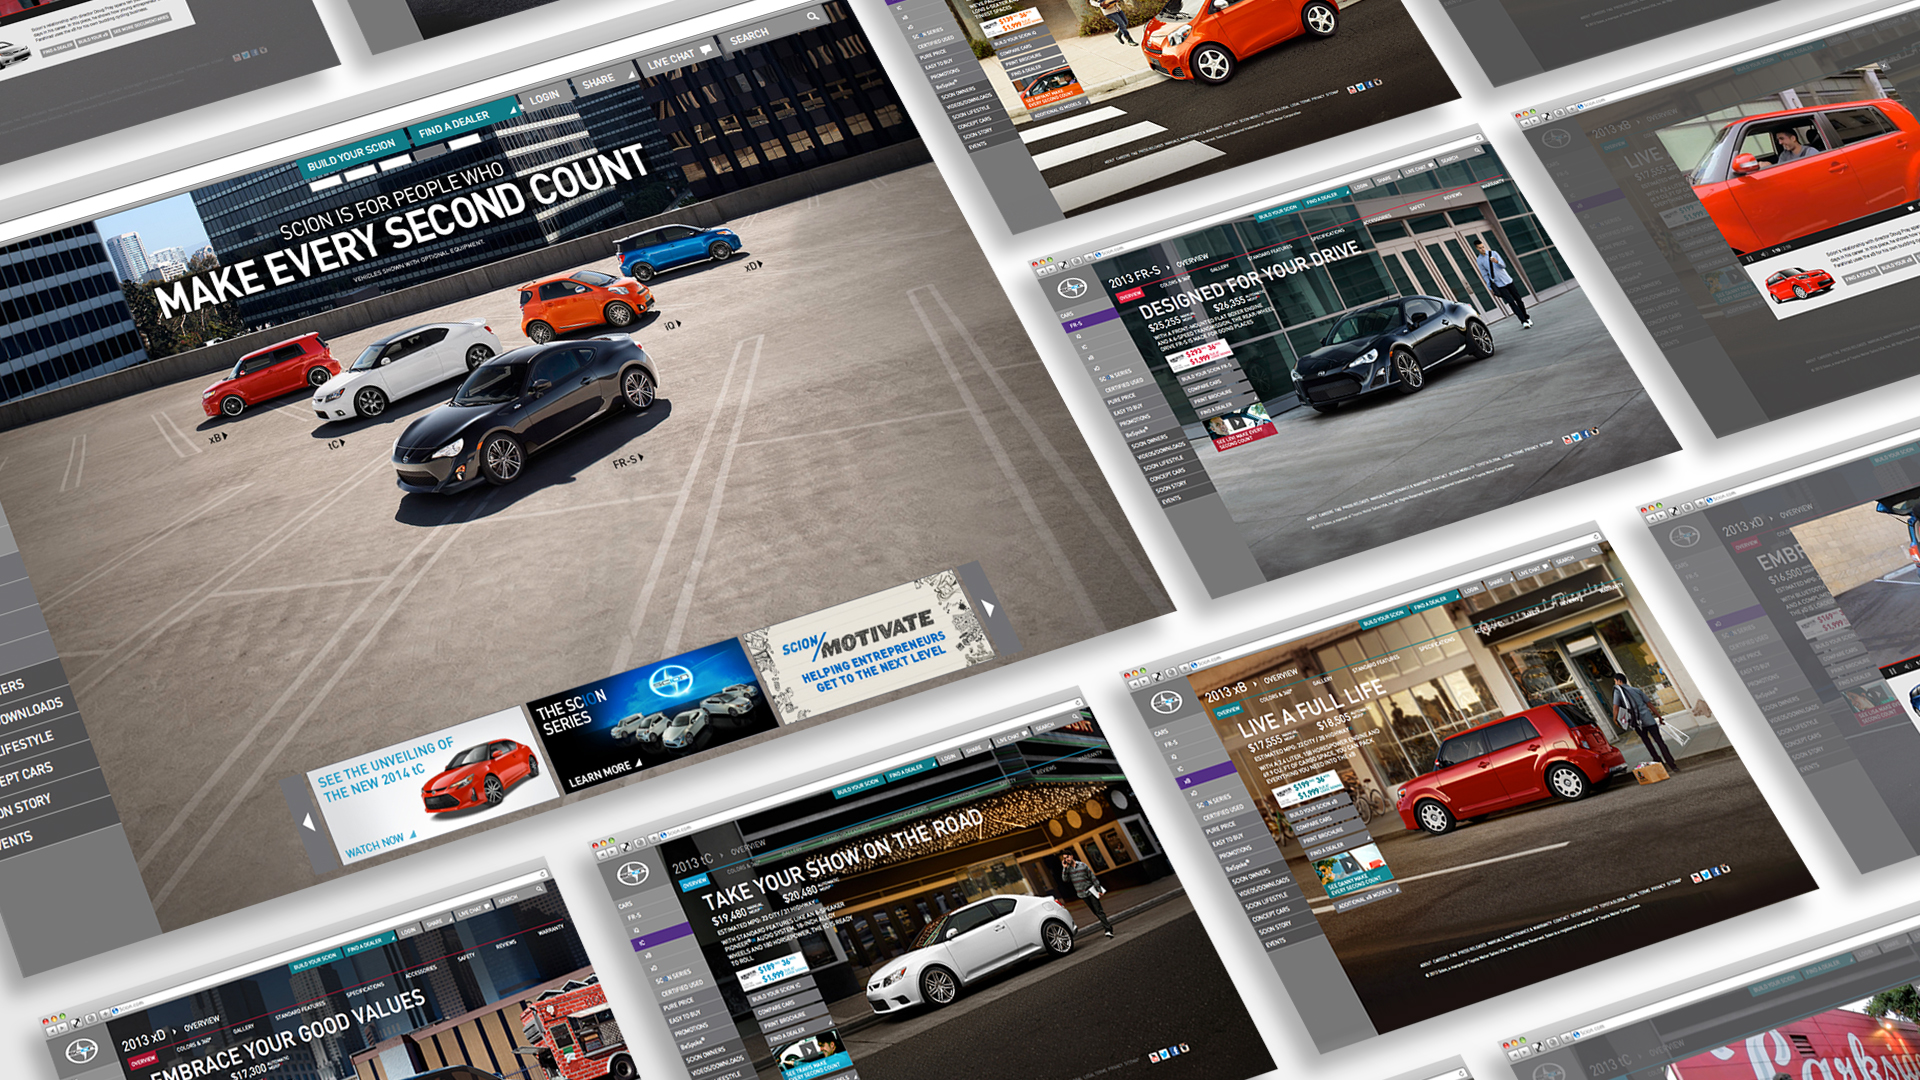Open the Instagram icon in the FR-S window
Image resolution: width=1920 pixels, height=1080 pixels.
(x=1595, y=431)
